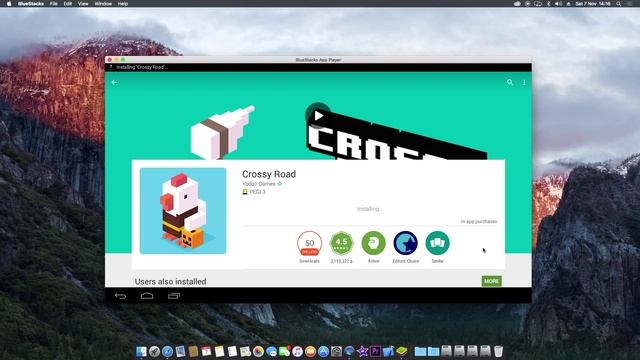Go back with the Play Store arrow

click(x=114, y=82)
